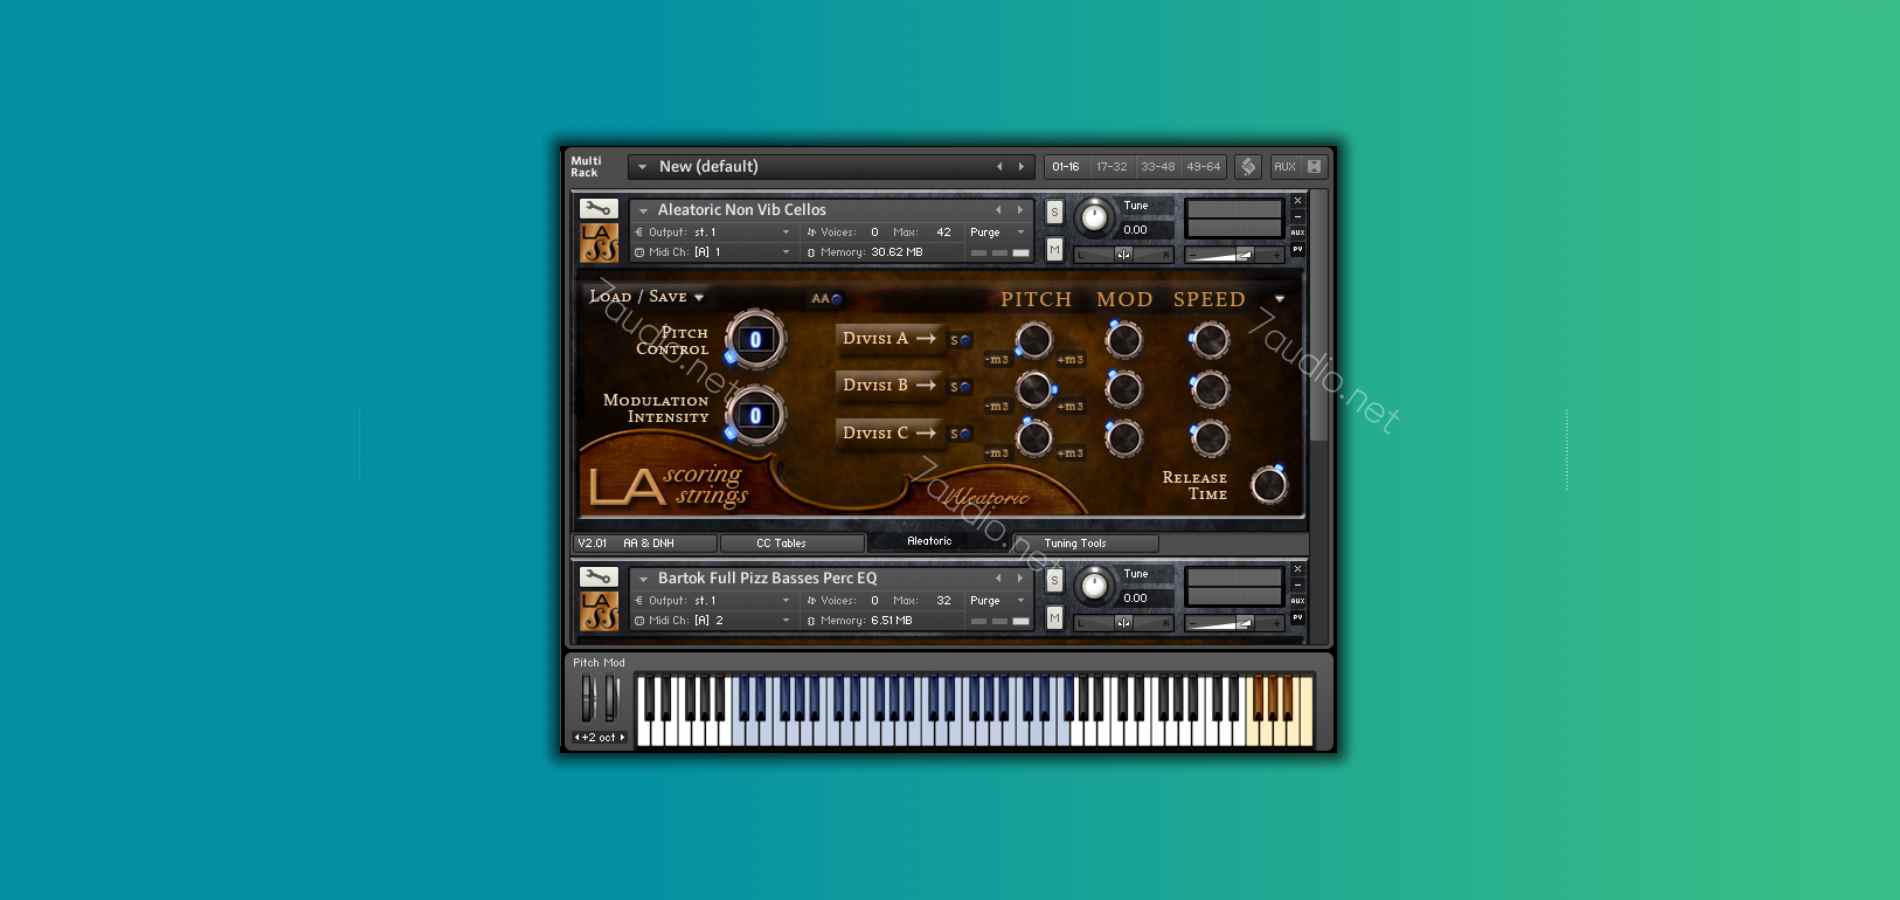
Task: Click the Divisi B pitch knob
Action: coord(1034,389)
